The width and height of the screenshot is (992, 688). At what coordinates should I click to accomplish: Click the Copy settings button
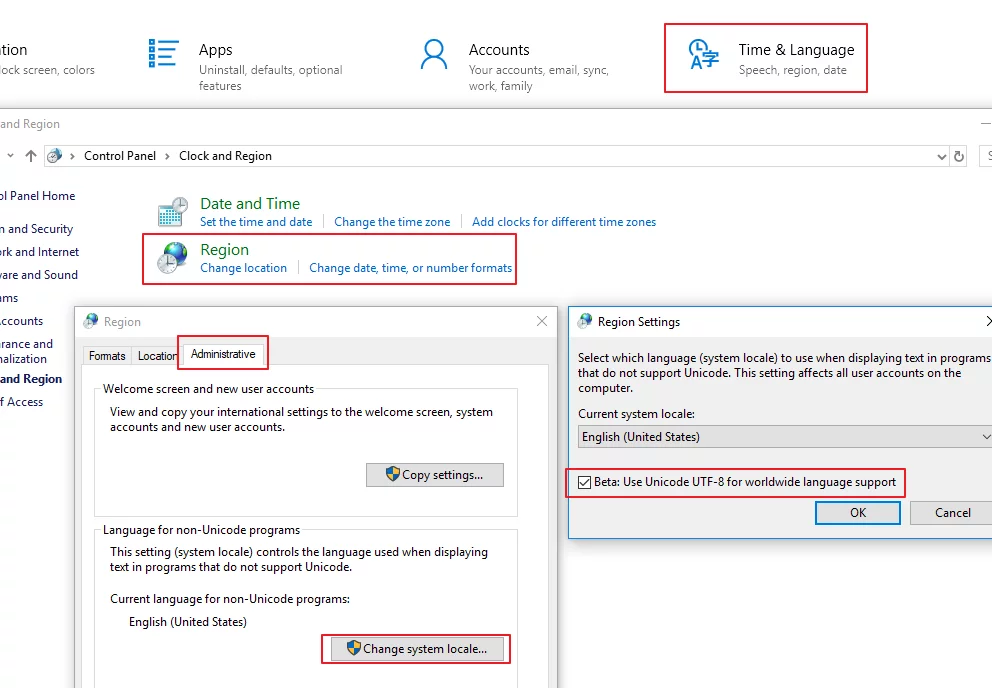click(x=434, y=475)
